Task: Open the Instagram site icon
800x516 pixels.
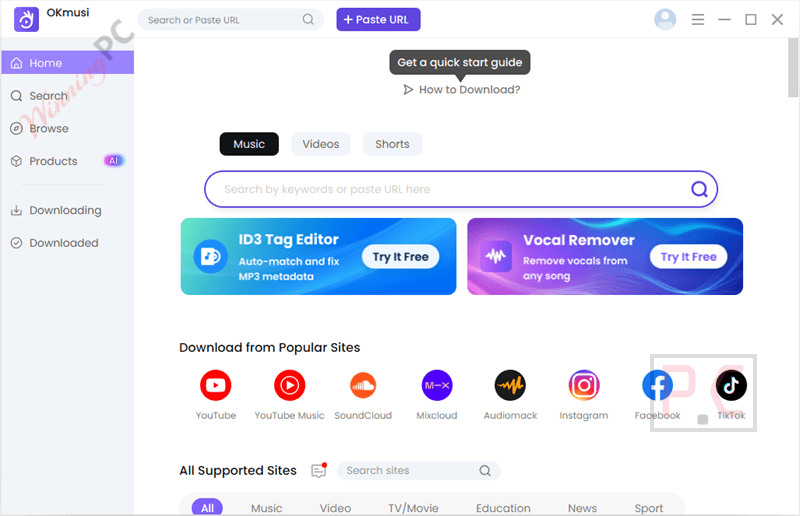Action: click(x=584, y=385)
